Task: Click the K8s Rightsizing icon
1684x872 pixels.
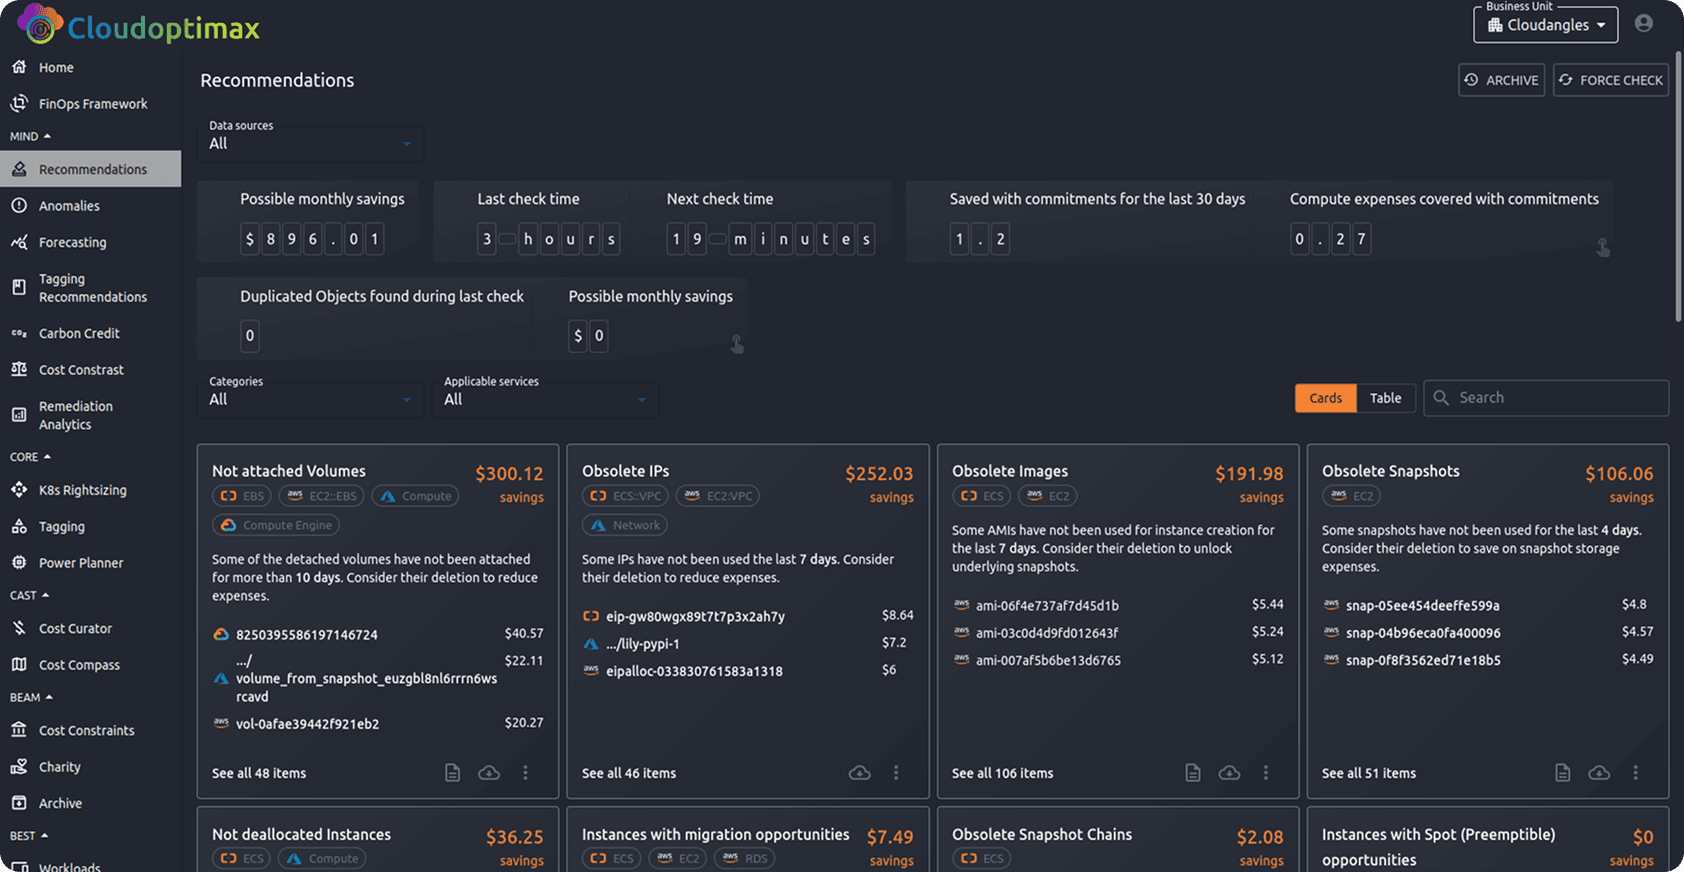Action: 19,490
